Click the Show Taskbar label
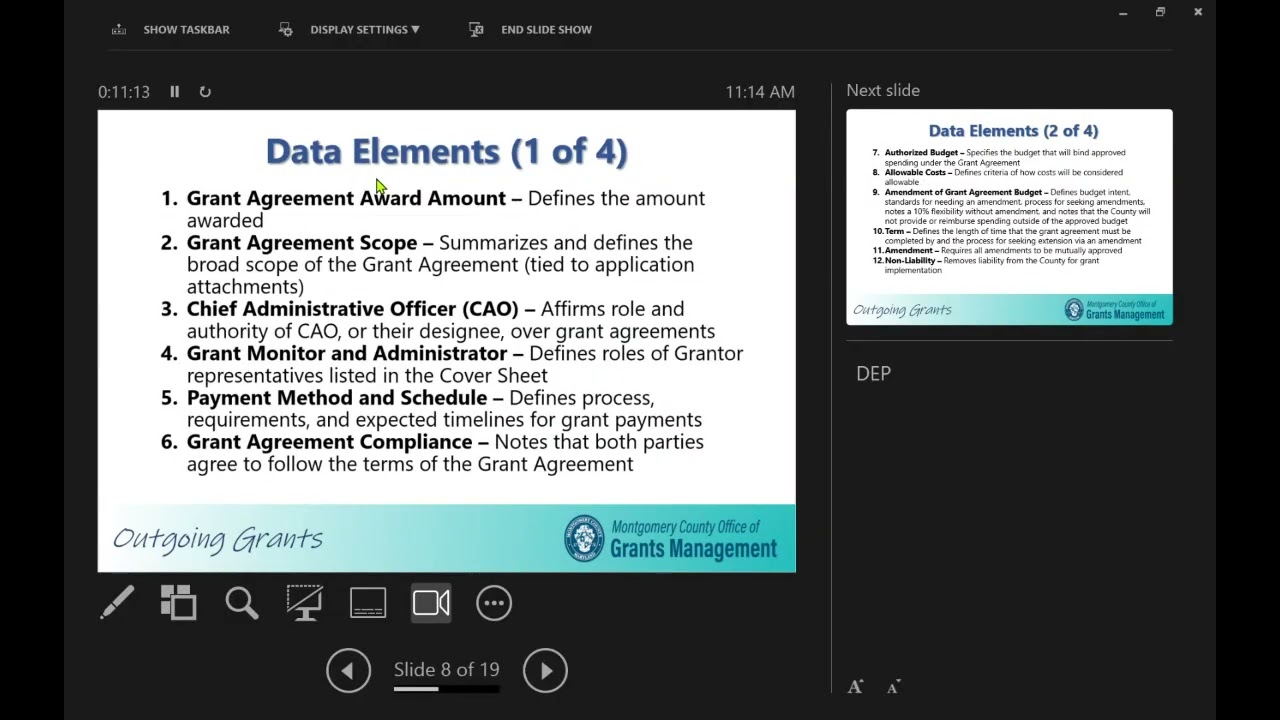Screen dimensions: 1280x720 pos(186,30)
